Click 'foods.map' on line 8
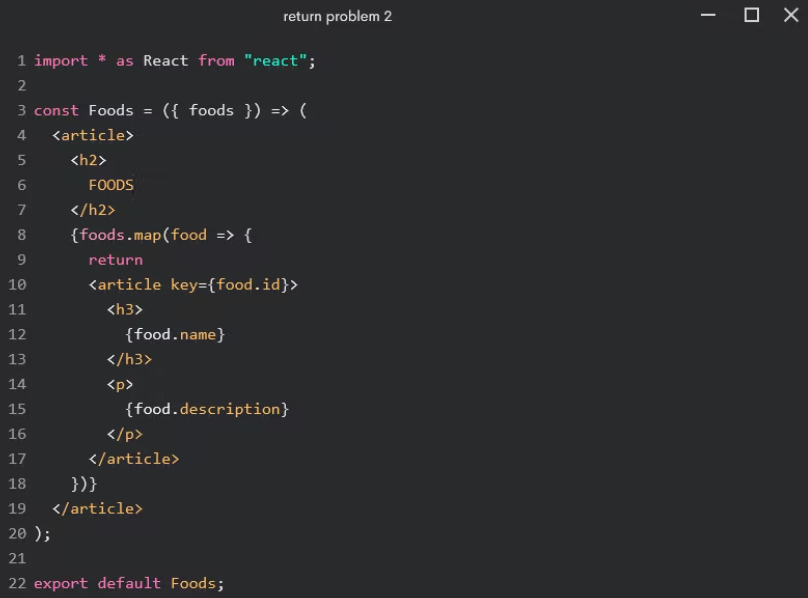Image resolution: width=808 pixels, height=598 pixels. tap(120, 235)
